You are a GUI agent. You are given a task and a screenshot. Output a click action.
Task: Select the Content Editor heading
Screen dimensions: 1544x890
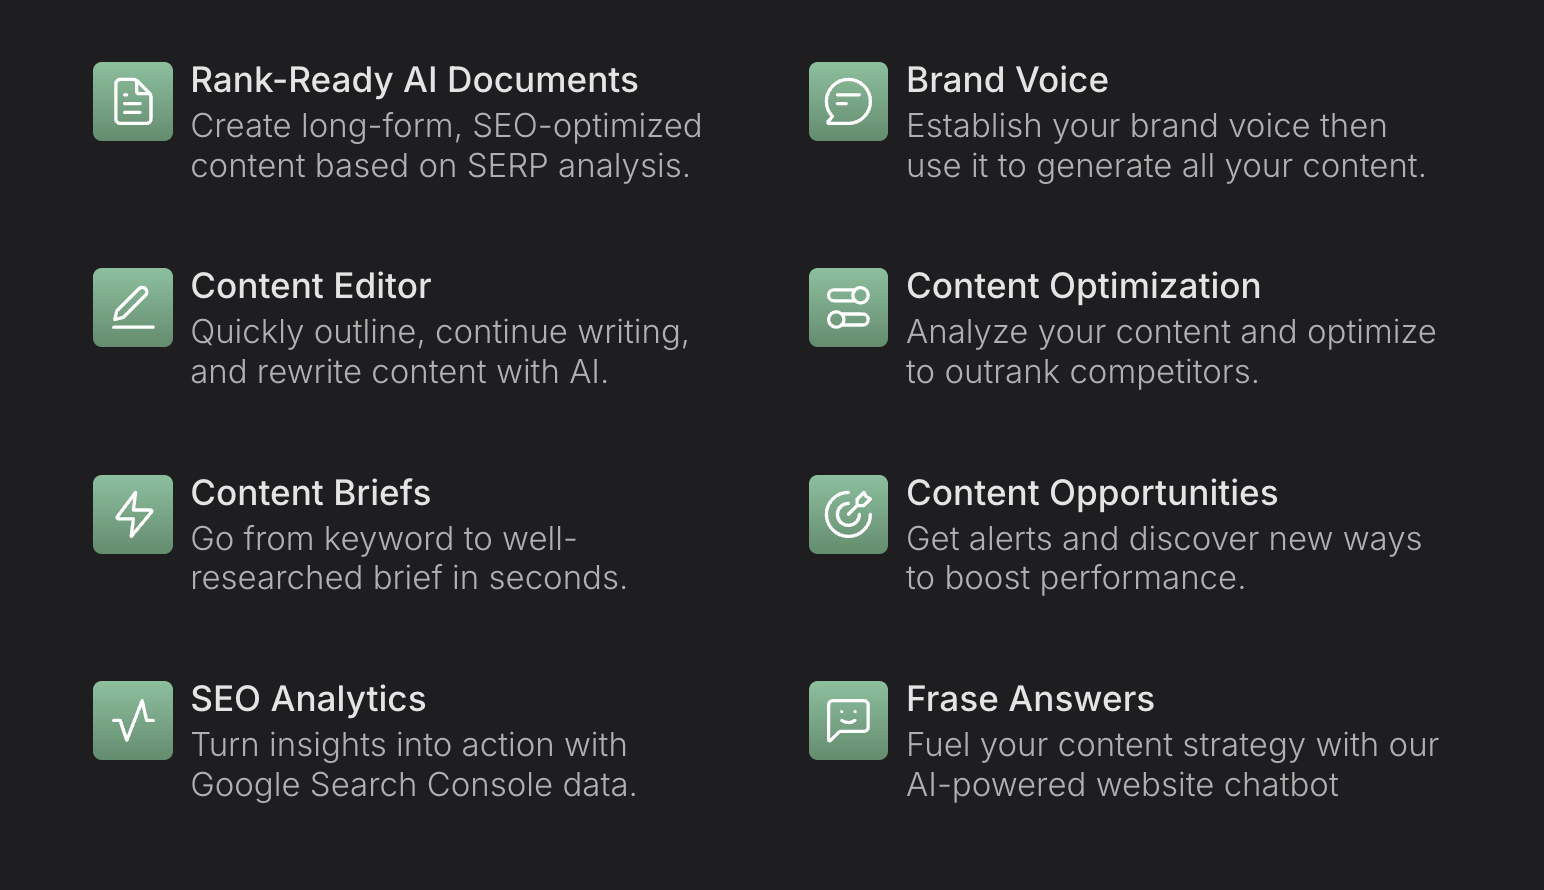click(310, 286)
